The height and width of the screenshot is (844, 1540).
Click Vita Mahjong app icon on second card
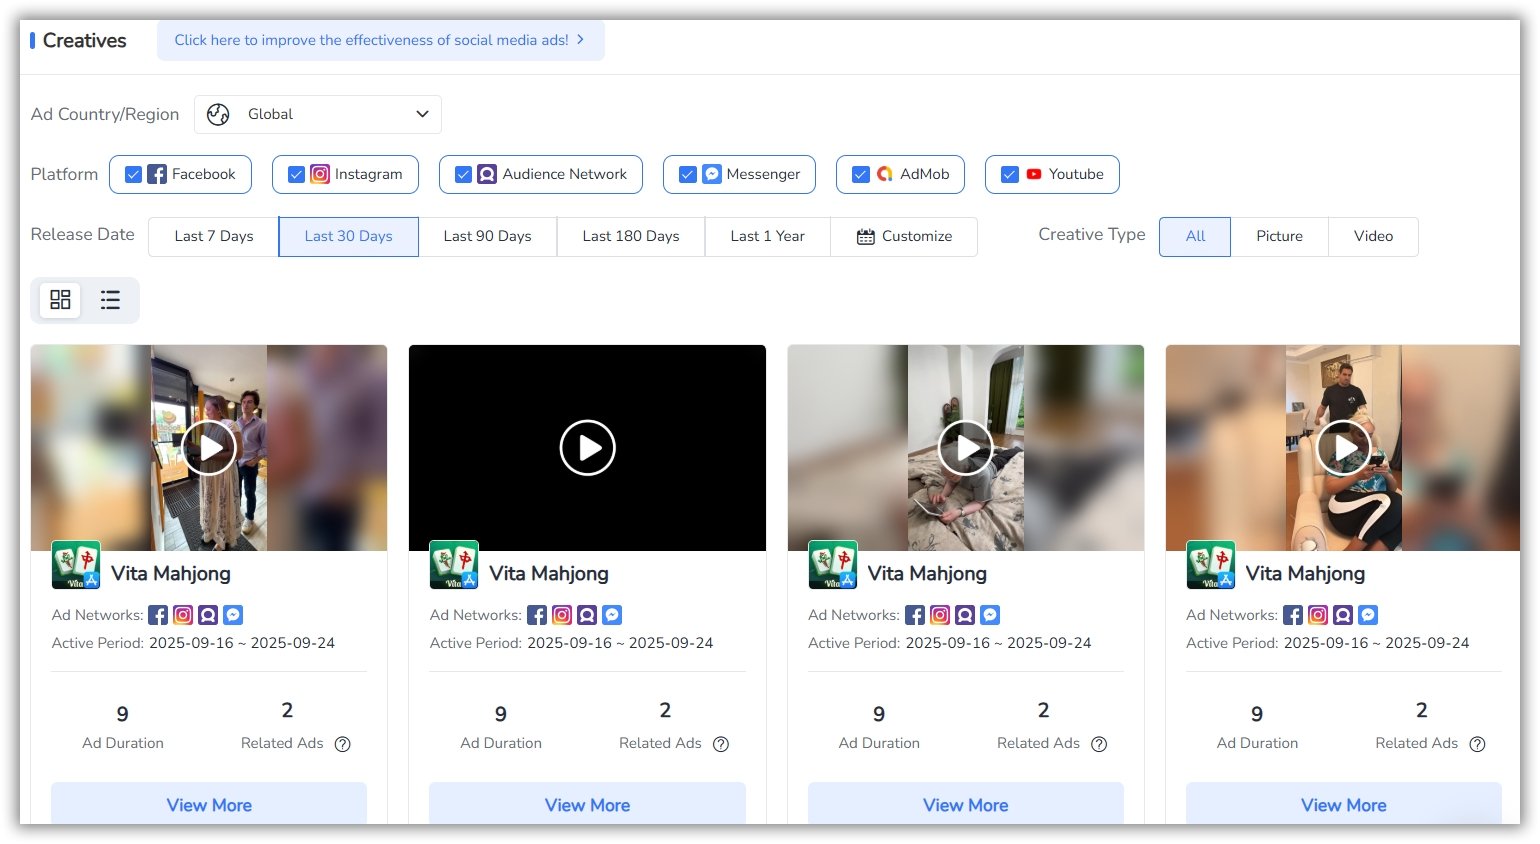point(454,565)
